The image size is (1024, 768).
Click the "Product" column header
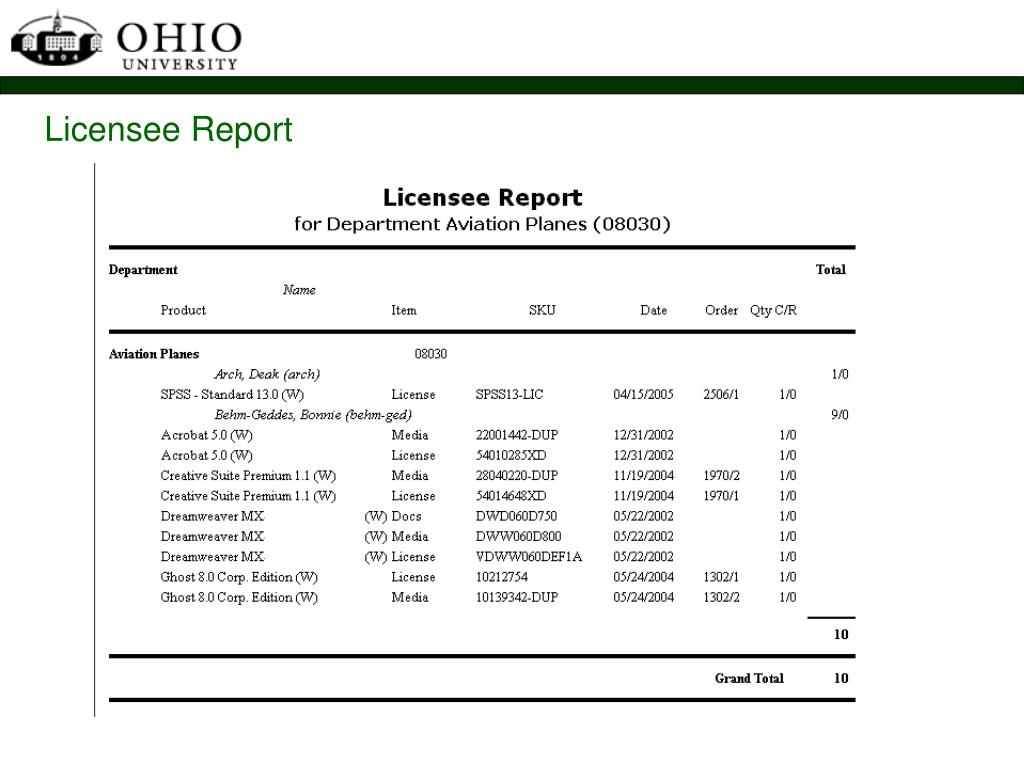tap(183, 310)
